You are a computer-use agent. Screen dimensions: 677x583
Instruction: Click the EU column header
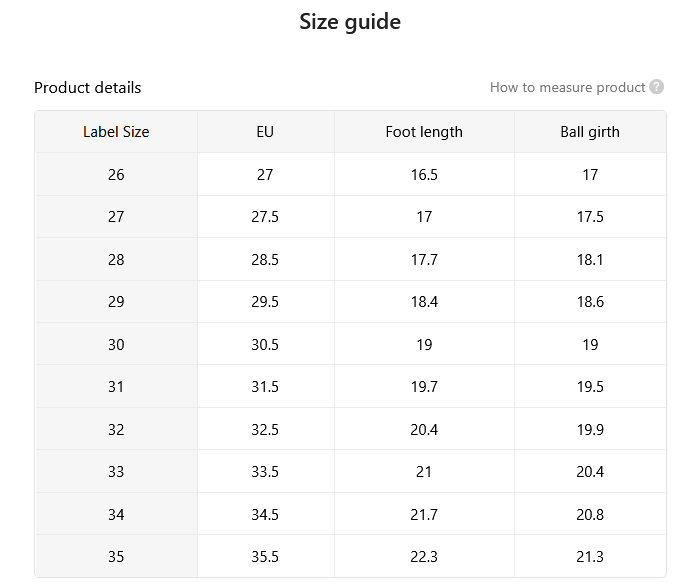pyautogui.click(x=265, y=132)
